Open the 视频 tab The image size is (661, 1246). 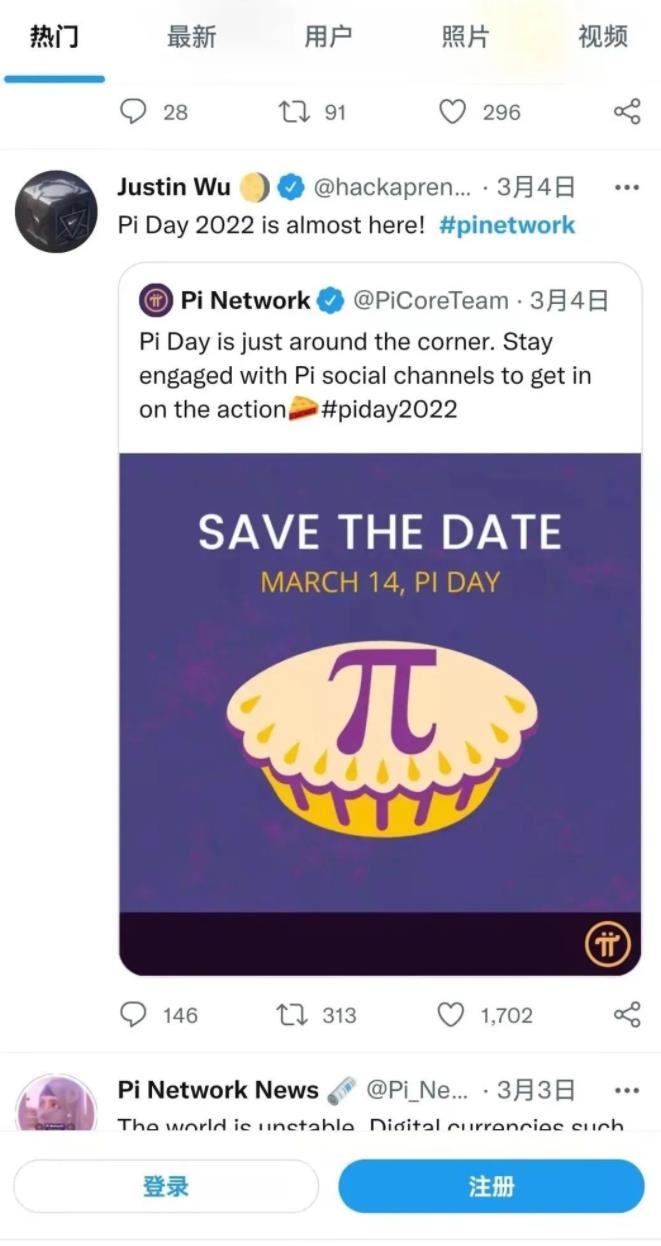[603, 38]
